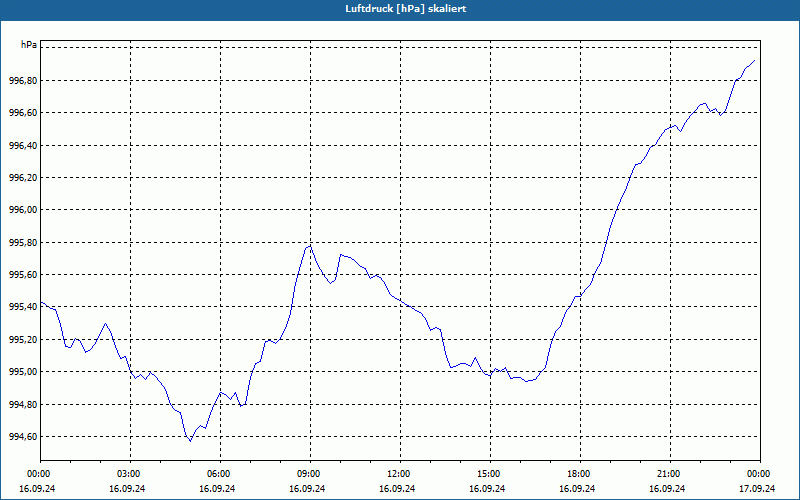Viewport: 800px width, 500px height.
Task: Select the 996,20 axis value
Action: click(23, 178)
